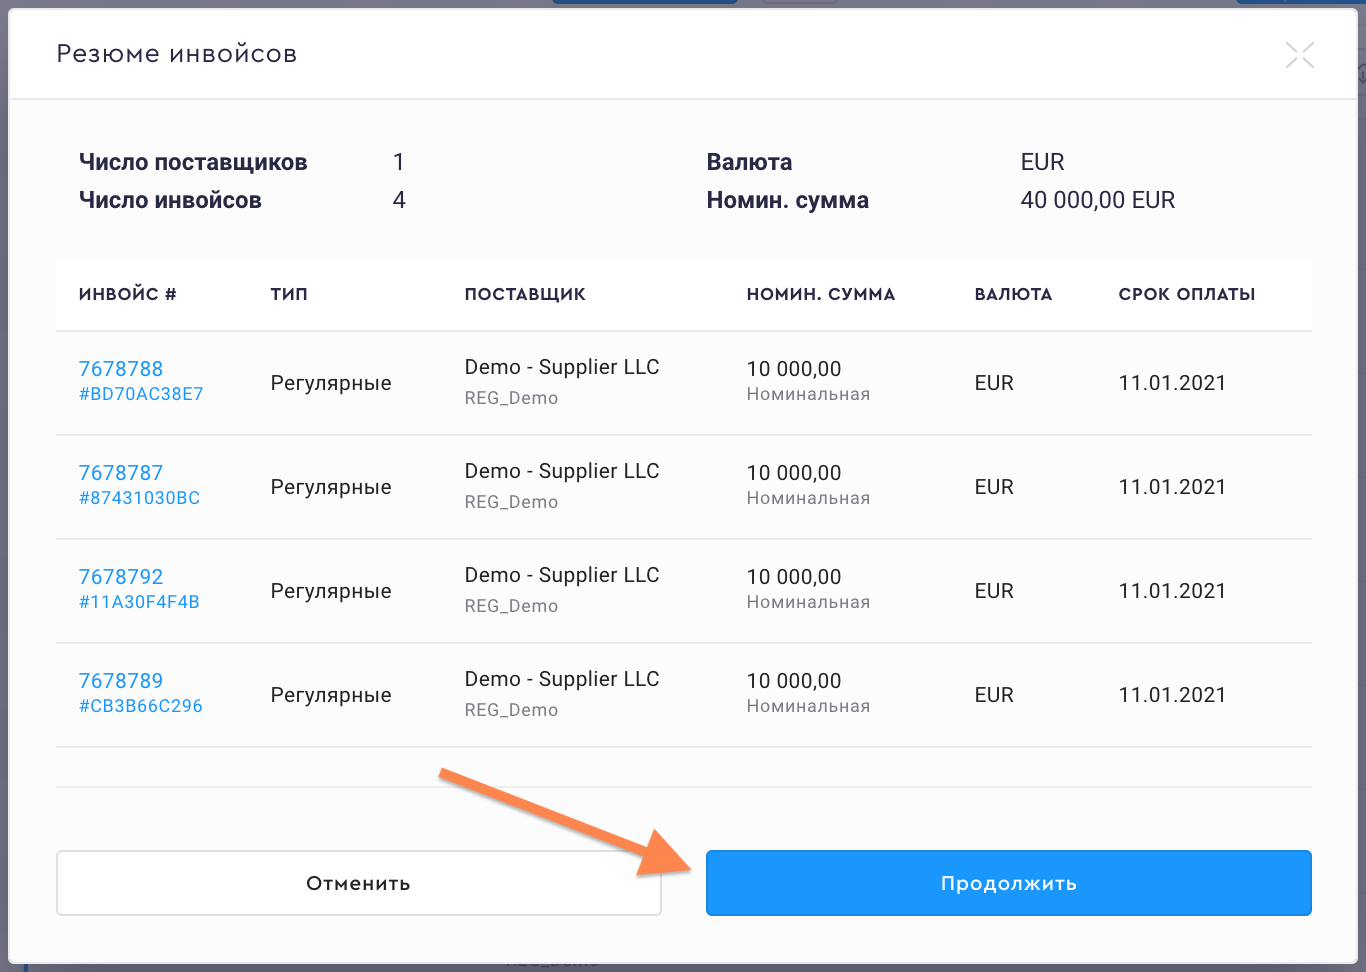Click the ПОСТАВЩИК column header

[x=525, y=294]
